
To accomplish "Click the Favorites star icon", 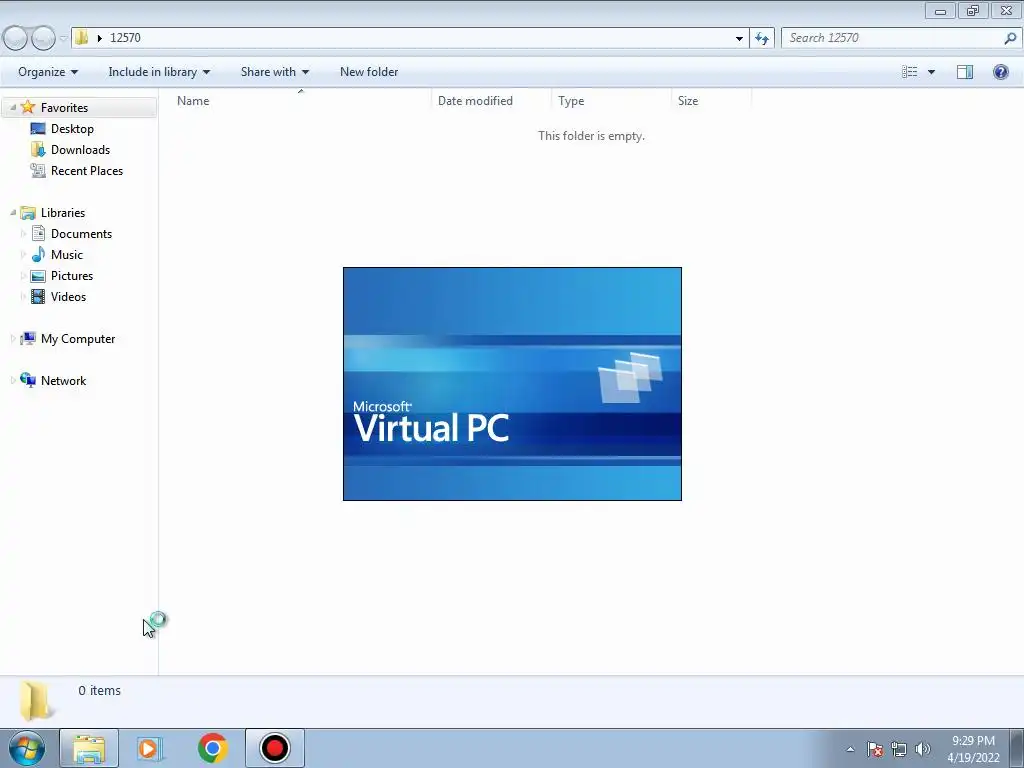I will [27, 107].
